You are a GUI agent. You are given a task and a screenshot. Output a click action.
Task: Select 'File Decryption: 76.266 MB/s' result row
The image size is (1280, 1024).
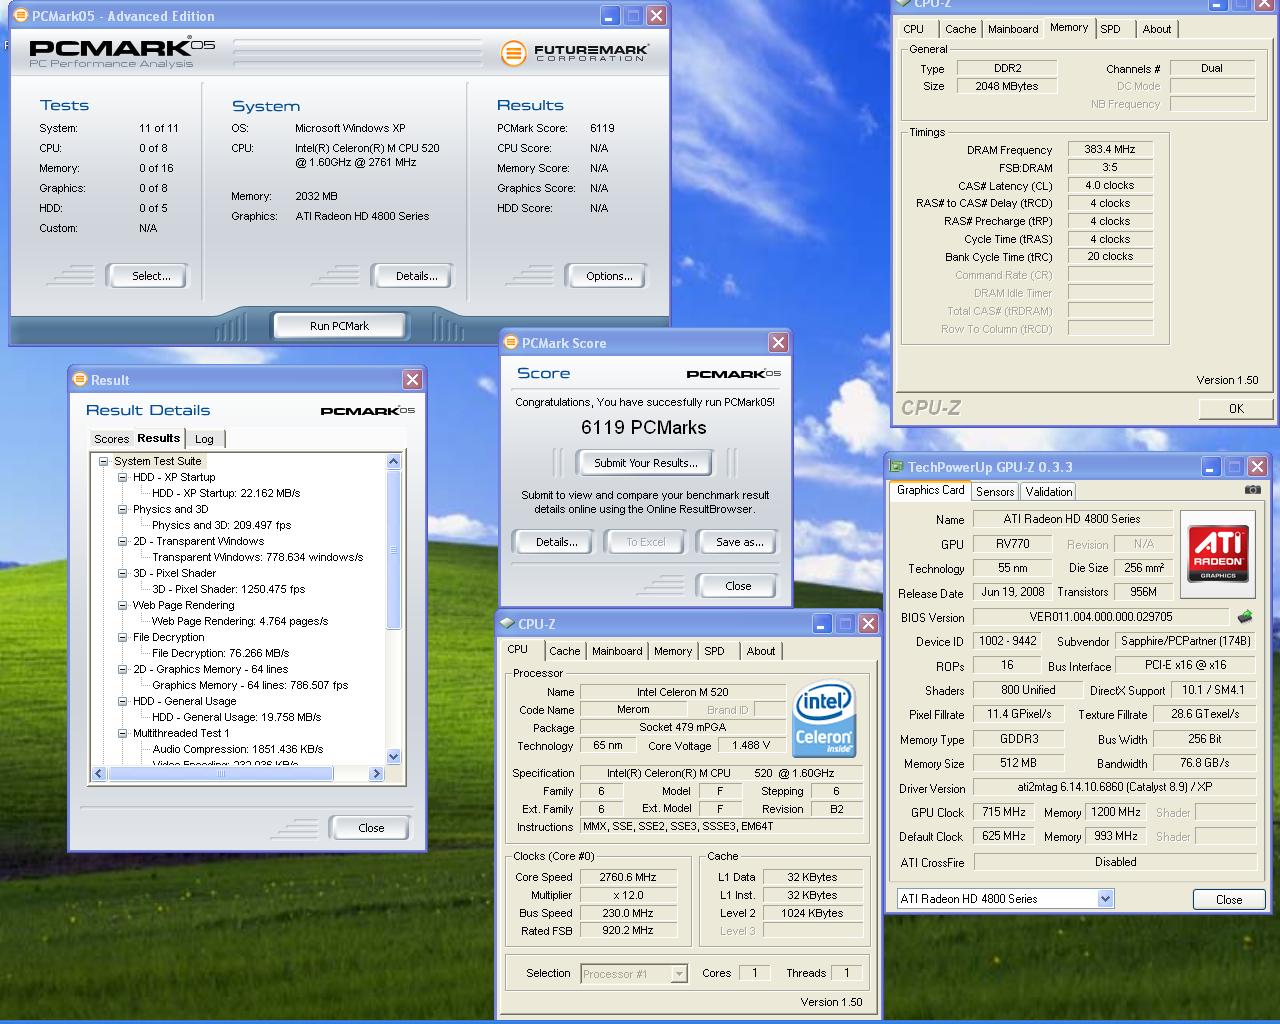tap(220, 653)
